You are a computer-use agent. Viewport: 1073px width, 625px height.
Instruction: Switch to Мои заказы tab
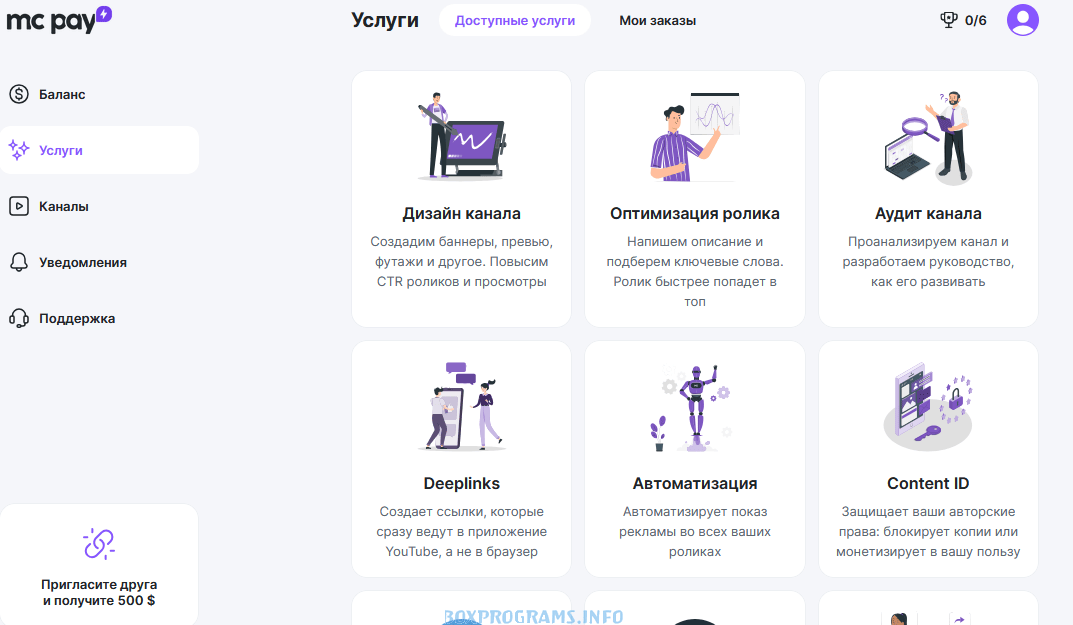pos(657,21)
